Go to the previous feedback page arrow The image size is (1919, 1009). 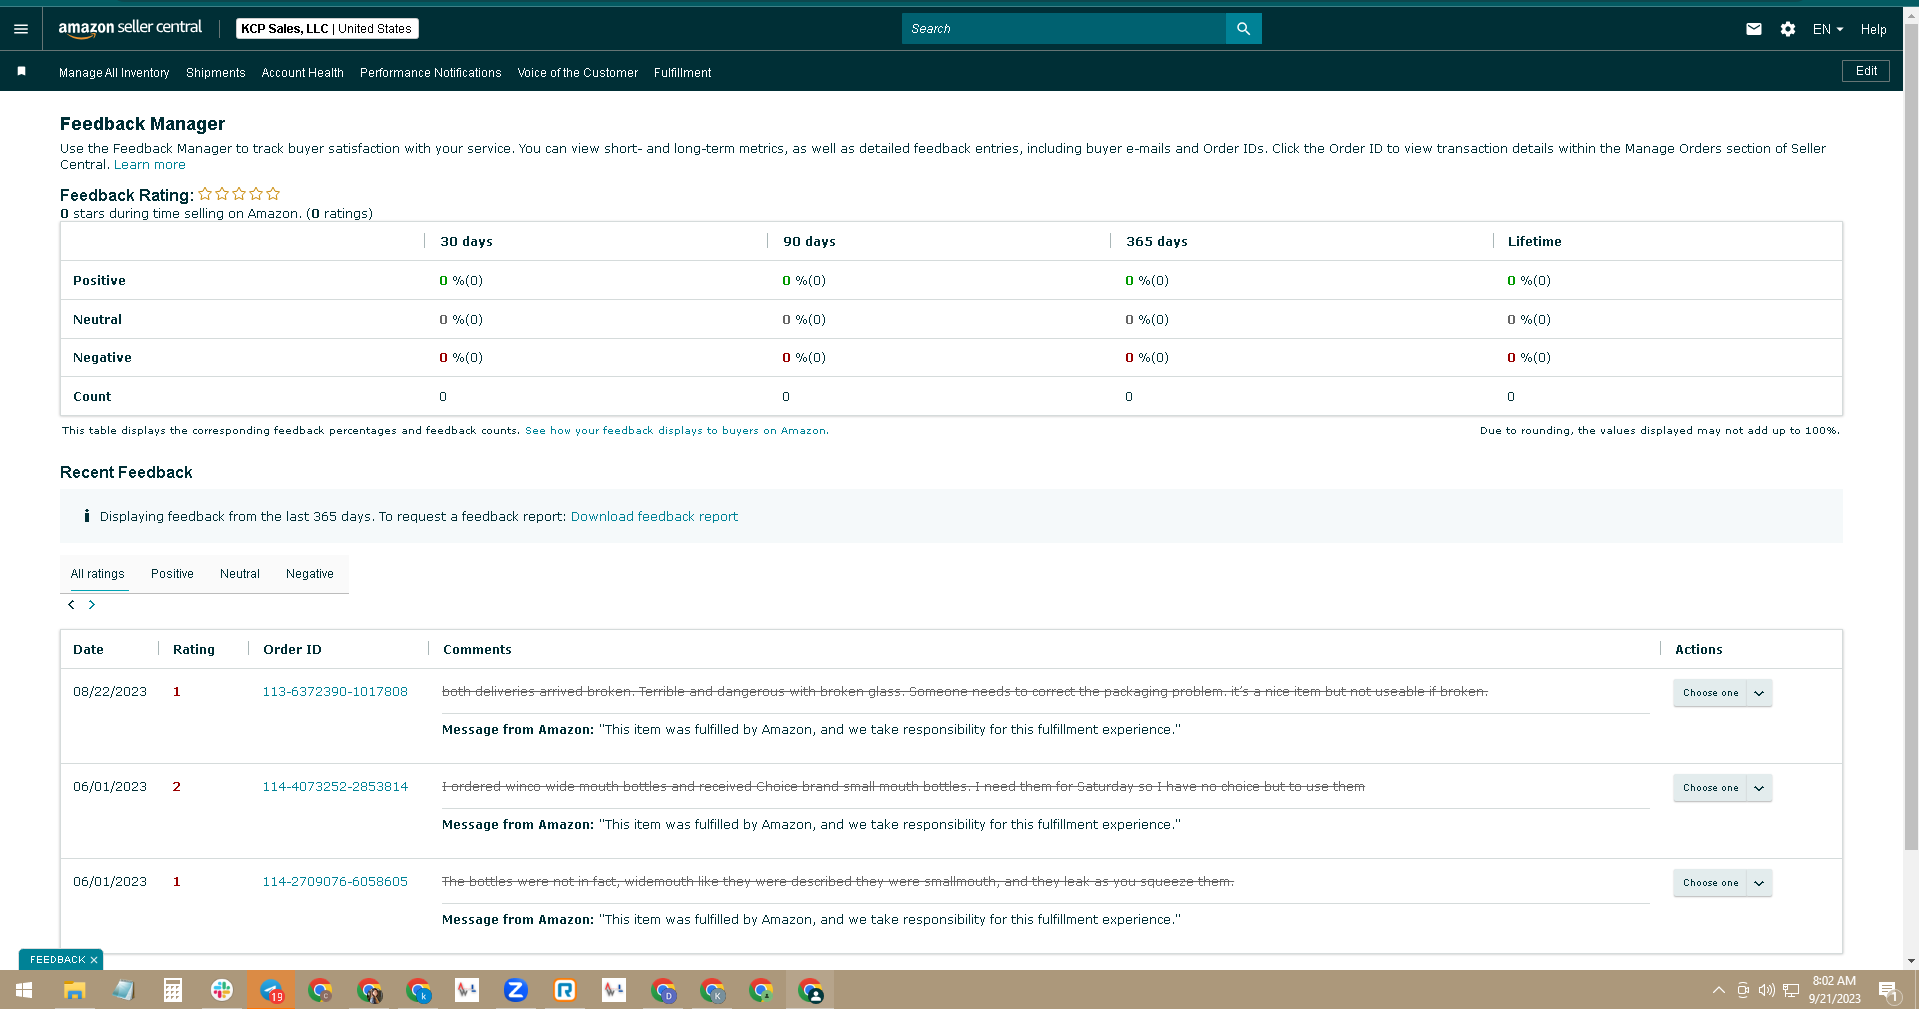(x=71, y=605)
